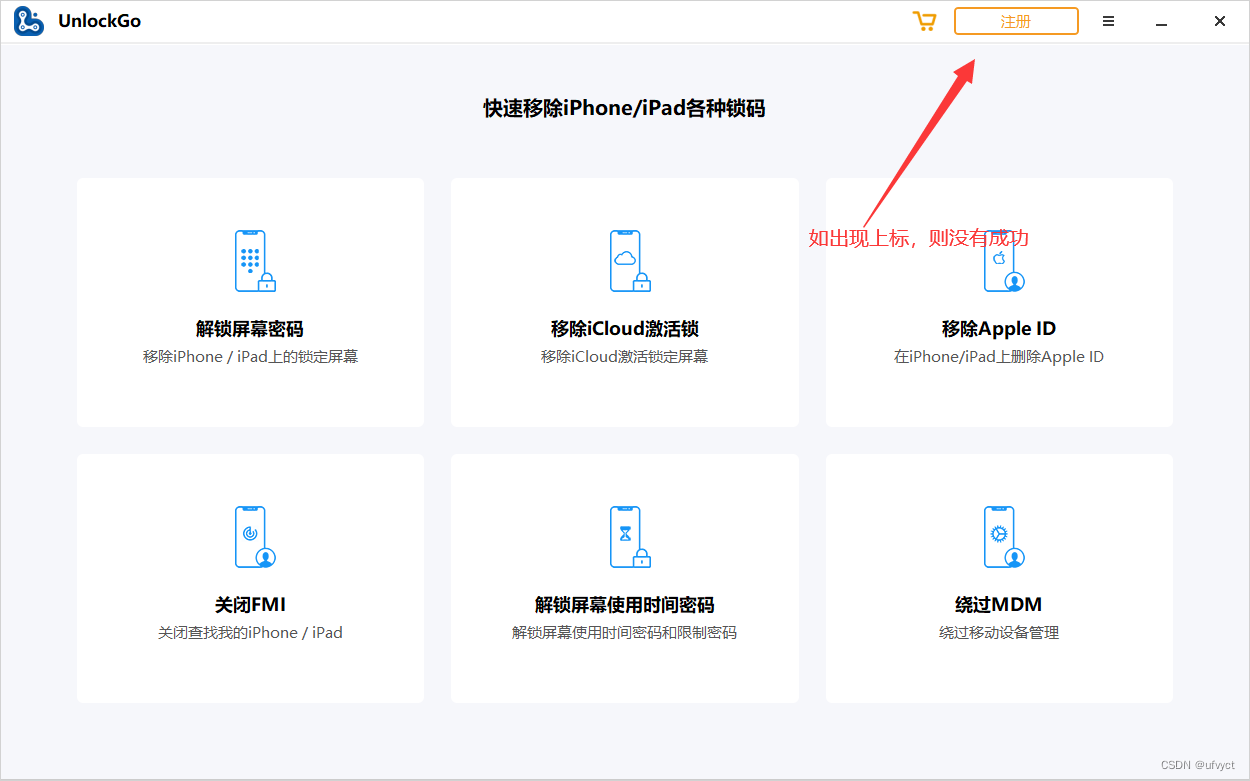Select the 移除Apple ID title
The width and height of the screenshot is (1250, 781).
click(999, 329)
